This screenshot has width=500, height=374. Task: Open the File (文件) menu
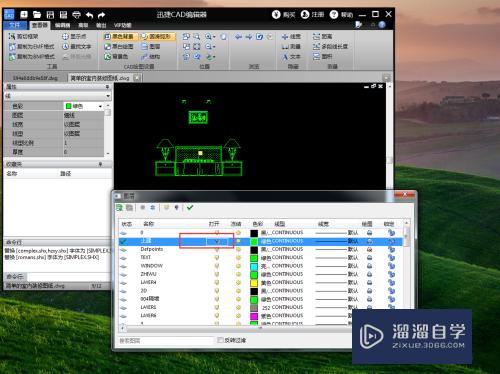(x=15, y=25)
